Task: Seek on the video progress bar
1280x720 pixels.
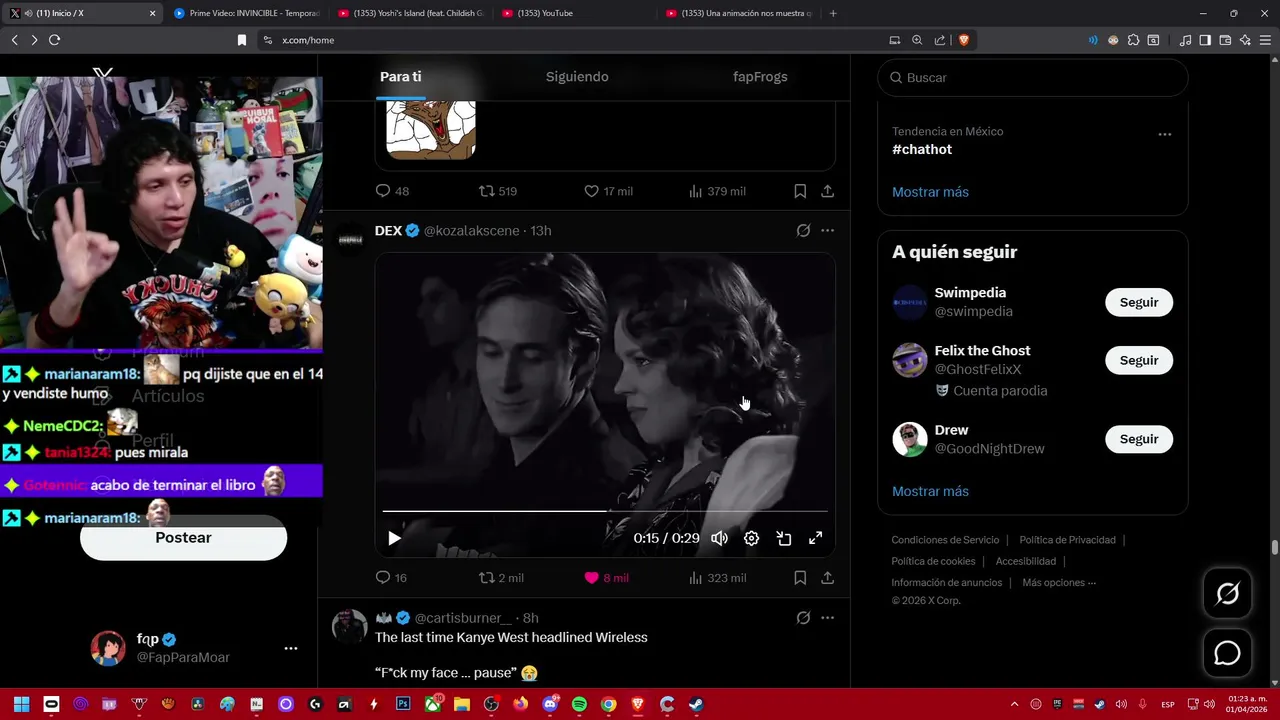Action: point(605,511)
